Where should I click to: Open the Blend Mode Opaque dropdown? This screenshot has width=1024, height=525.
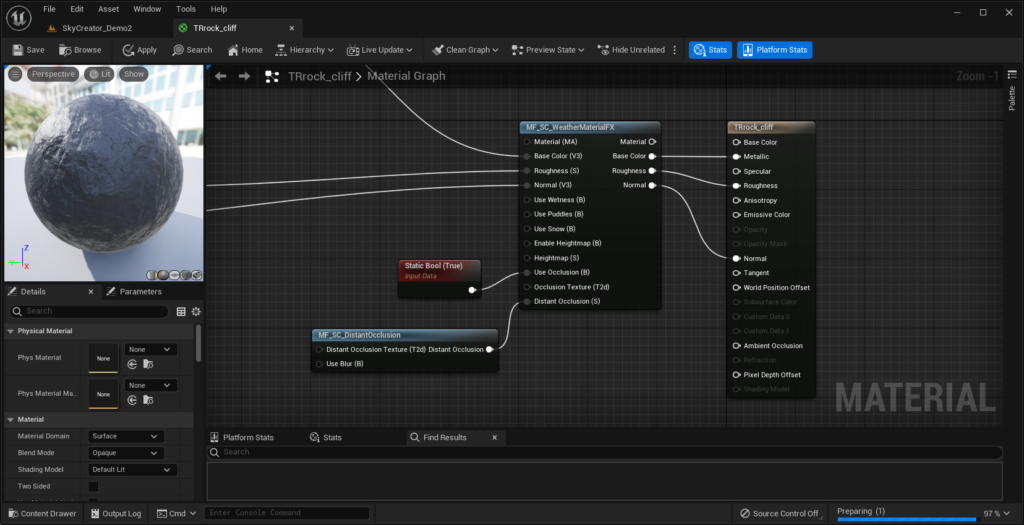point(125,453)
